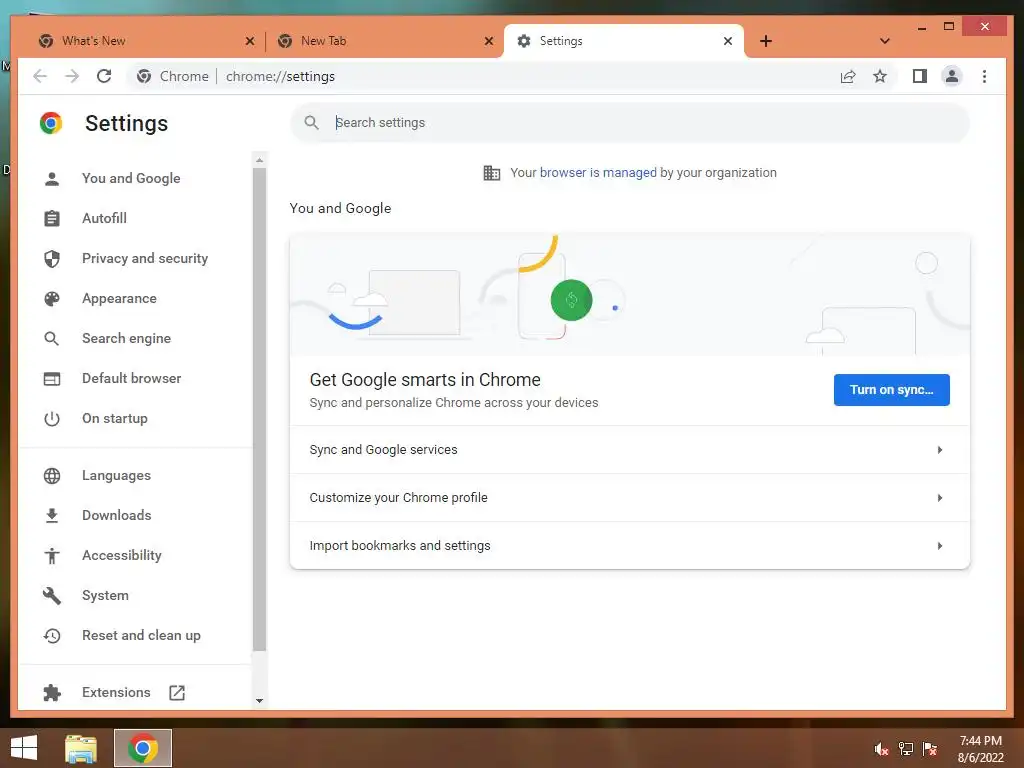This screenshot has height=768, width=1024.
Task: Click the organization building icon
Action: (x=492, y=173)
